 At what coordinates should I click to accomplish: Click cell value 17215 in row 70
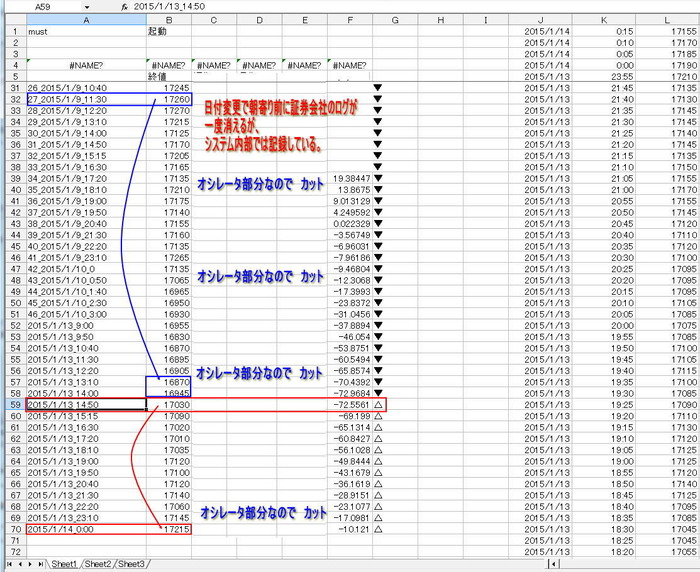click(x=169, y=529)
